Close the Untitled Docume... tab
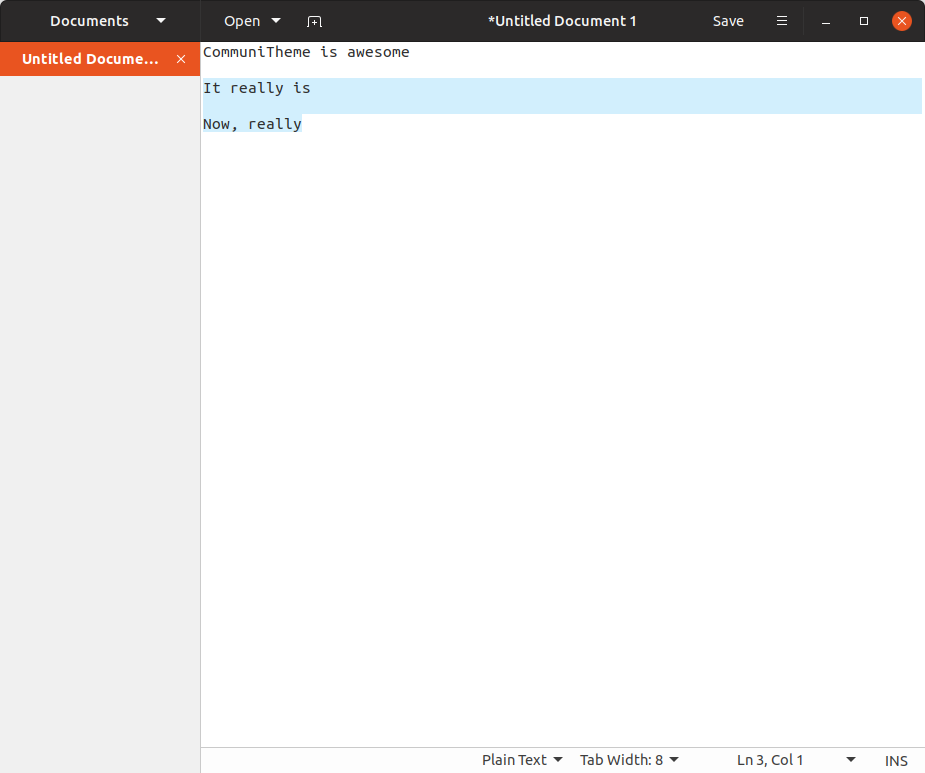 181,59
